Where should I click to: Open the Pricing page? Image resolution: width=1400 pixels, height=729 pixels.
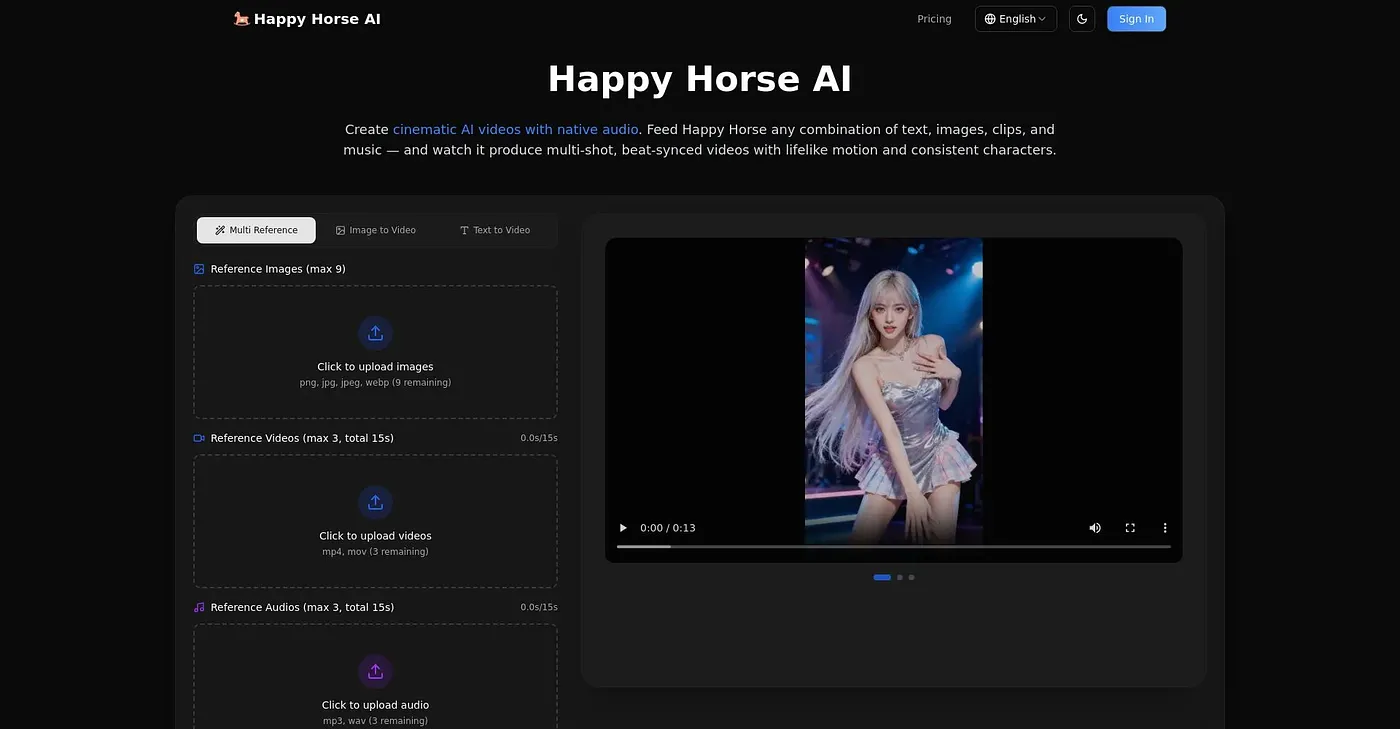pos(934,19)
